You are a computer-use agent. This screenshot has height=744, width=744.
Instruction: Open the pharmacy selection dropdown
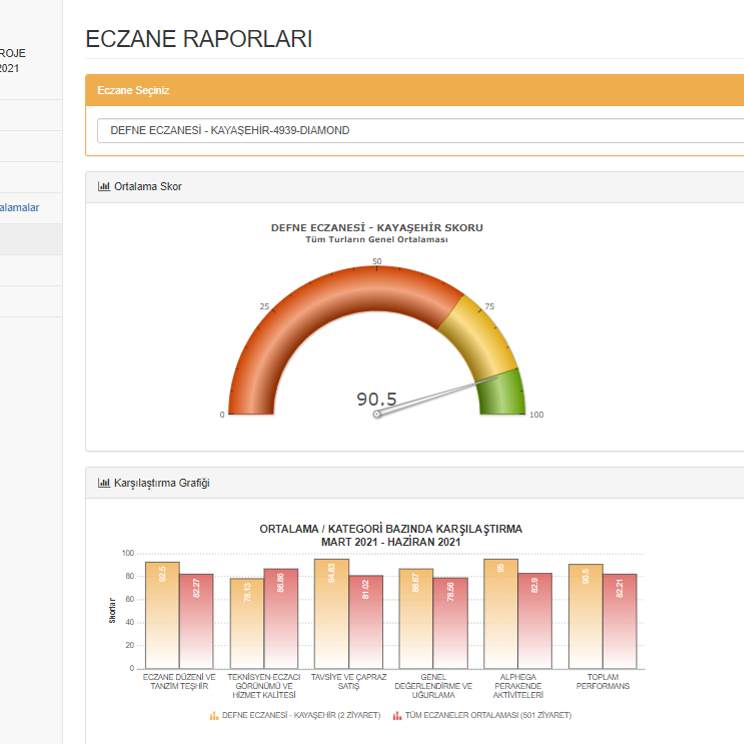420,130
